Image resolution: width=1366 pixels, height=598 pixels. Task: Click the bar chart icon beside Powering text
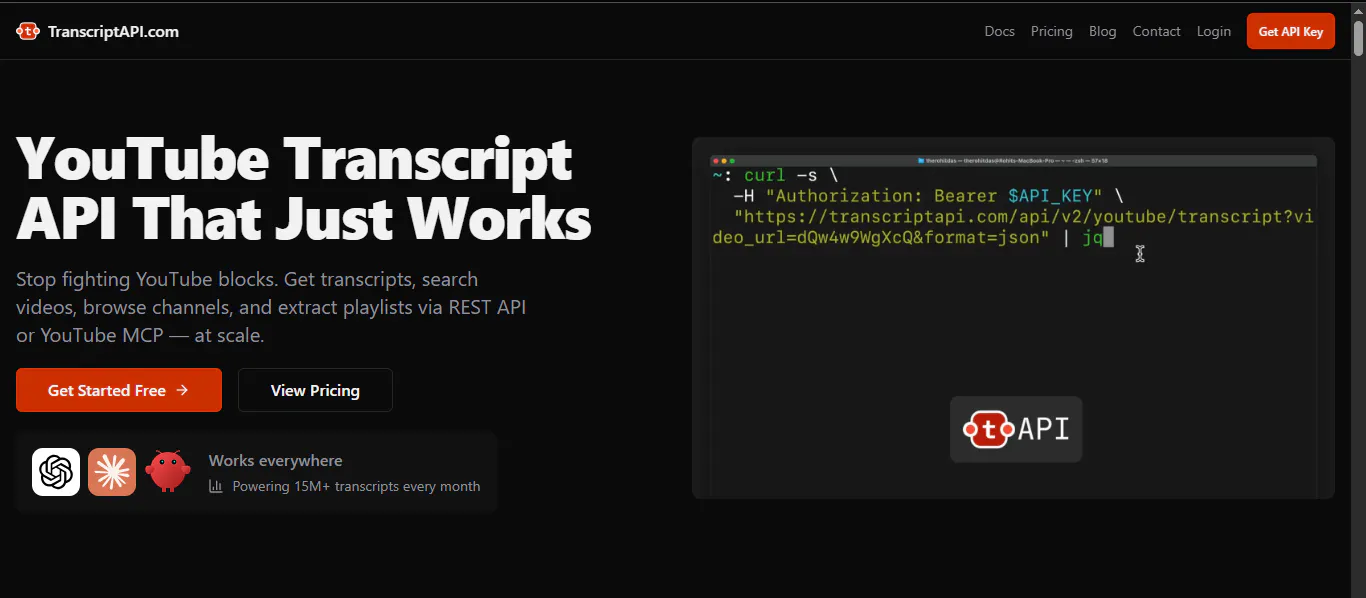pos(215,486)
